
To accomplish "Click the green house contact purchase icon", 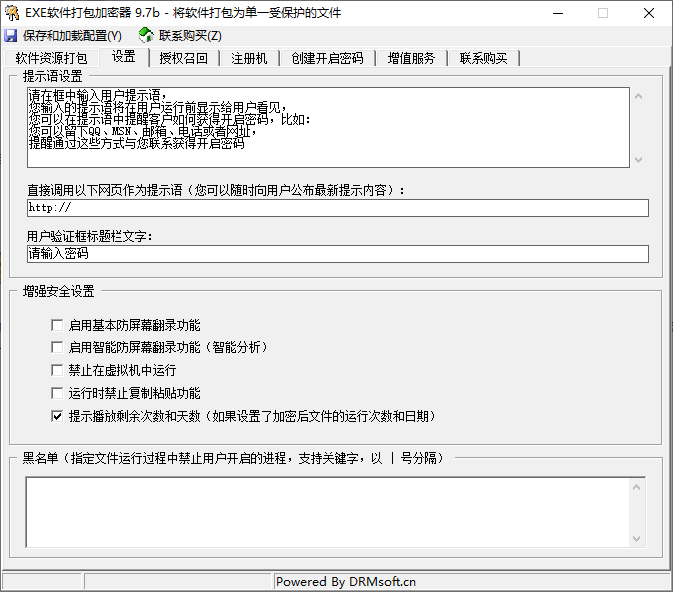I will [146, 35].
